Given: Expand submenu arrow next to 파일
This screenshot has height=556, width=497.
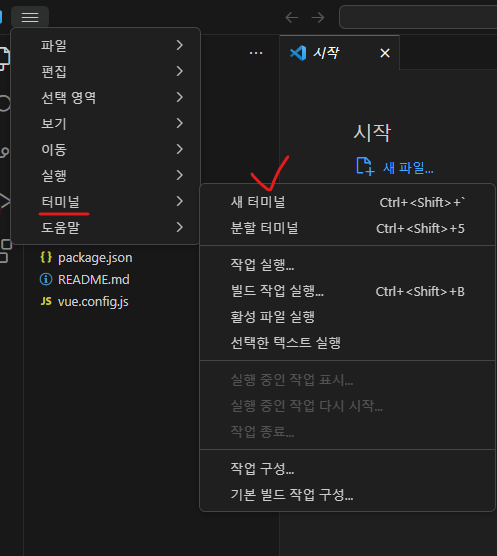Looking at the screenshot, I should point(180,45).
